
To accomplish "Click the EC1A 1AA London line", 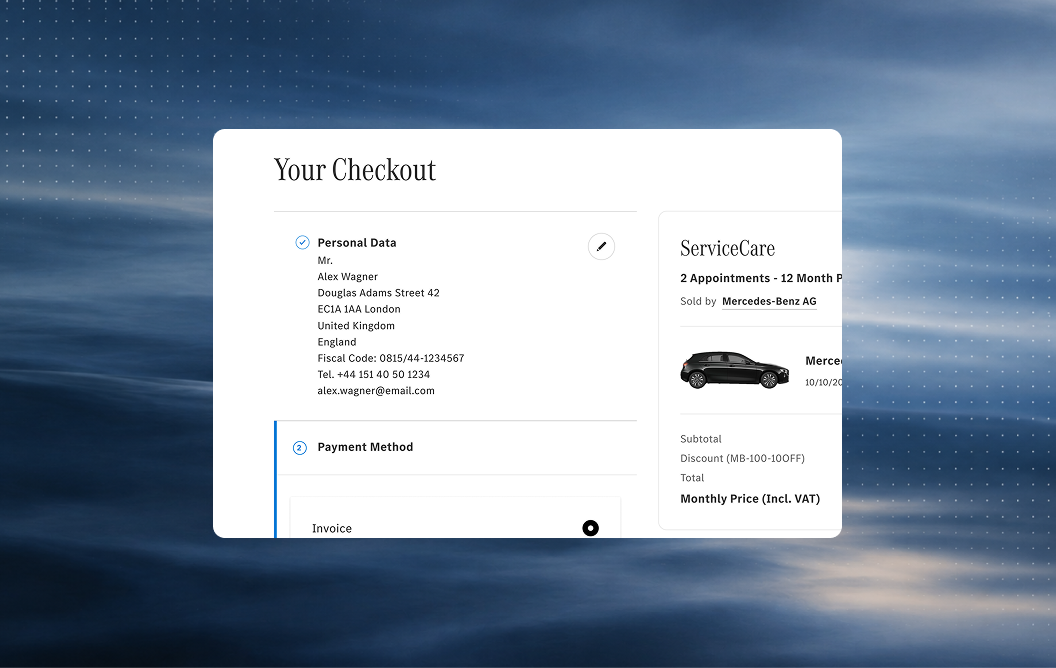I will pos(359,309).
